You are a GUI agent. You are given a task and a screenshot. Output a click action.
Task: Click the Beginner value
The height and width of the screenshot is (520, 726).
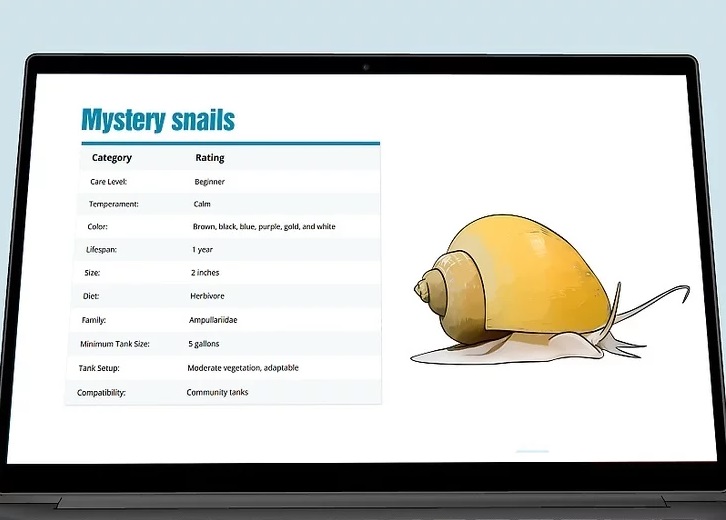(x=209, y=182)
